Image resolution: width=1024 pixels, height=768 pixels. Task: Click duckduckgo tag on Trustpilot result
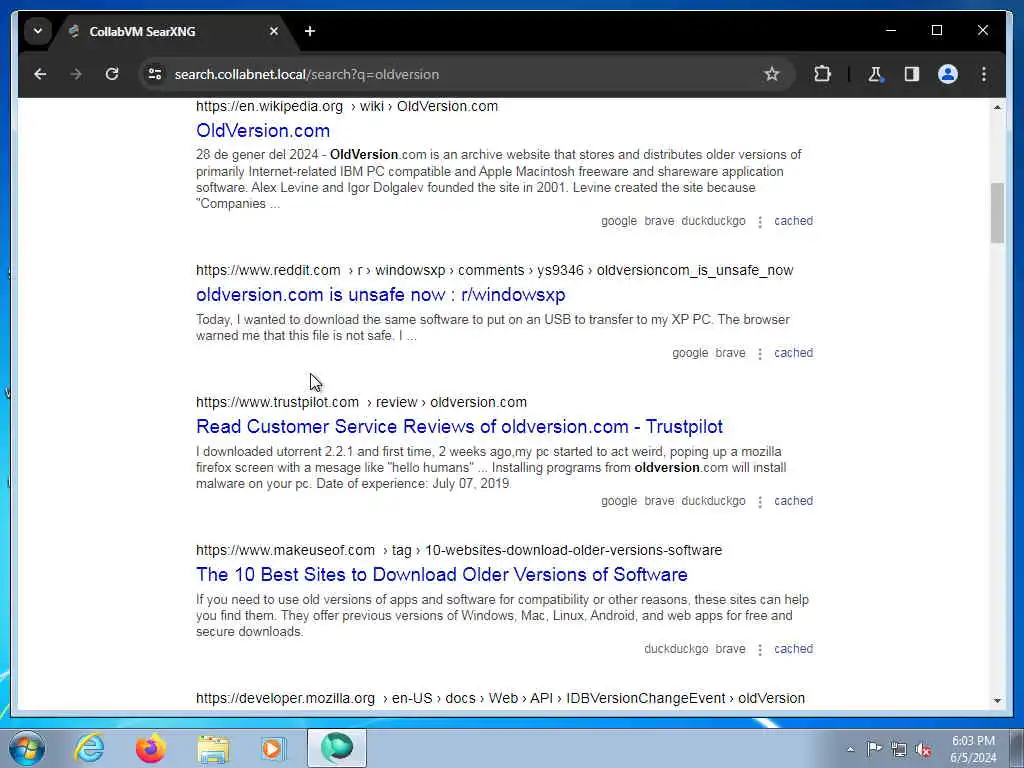point(713,501)
